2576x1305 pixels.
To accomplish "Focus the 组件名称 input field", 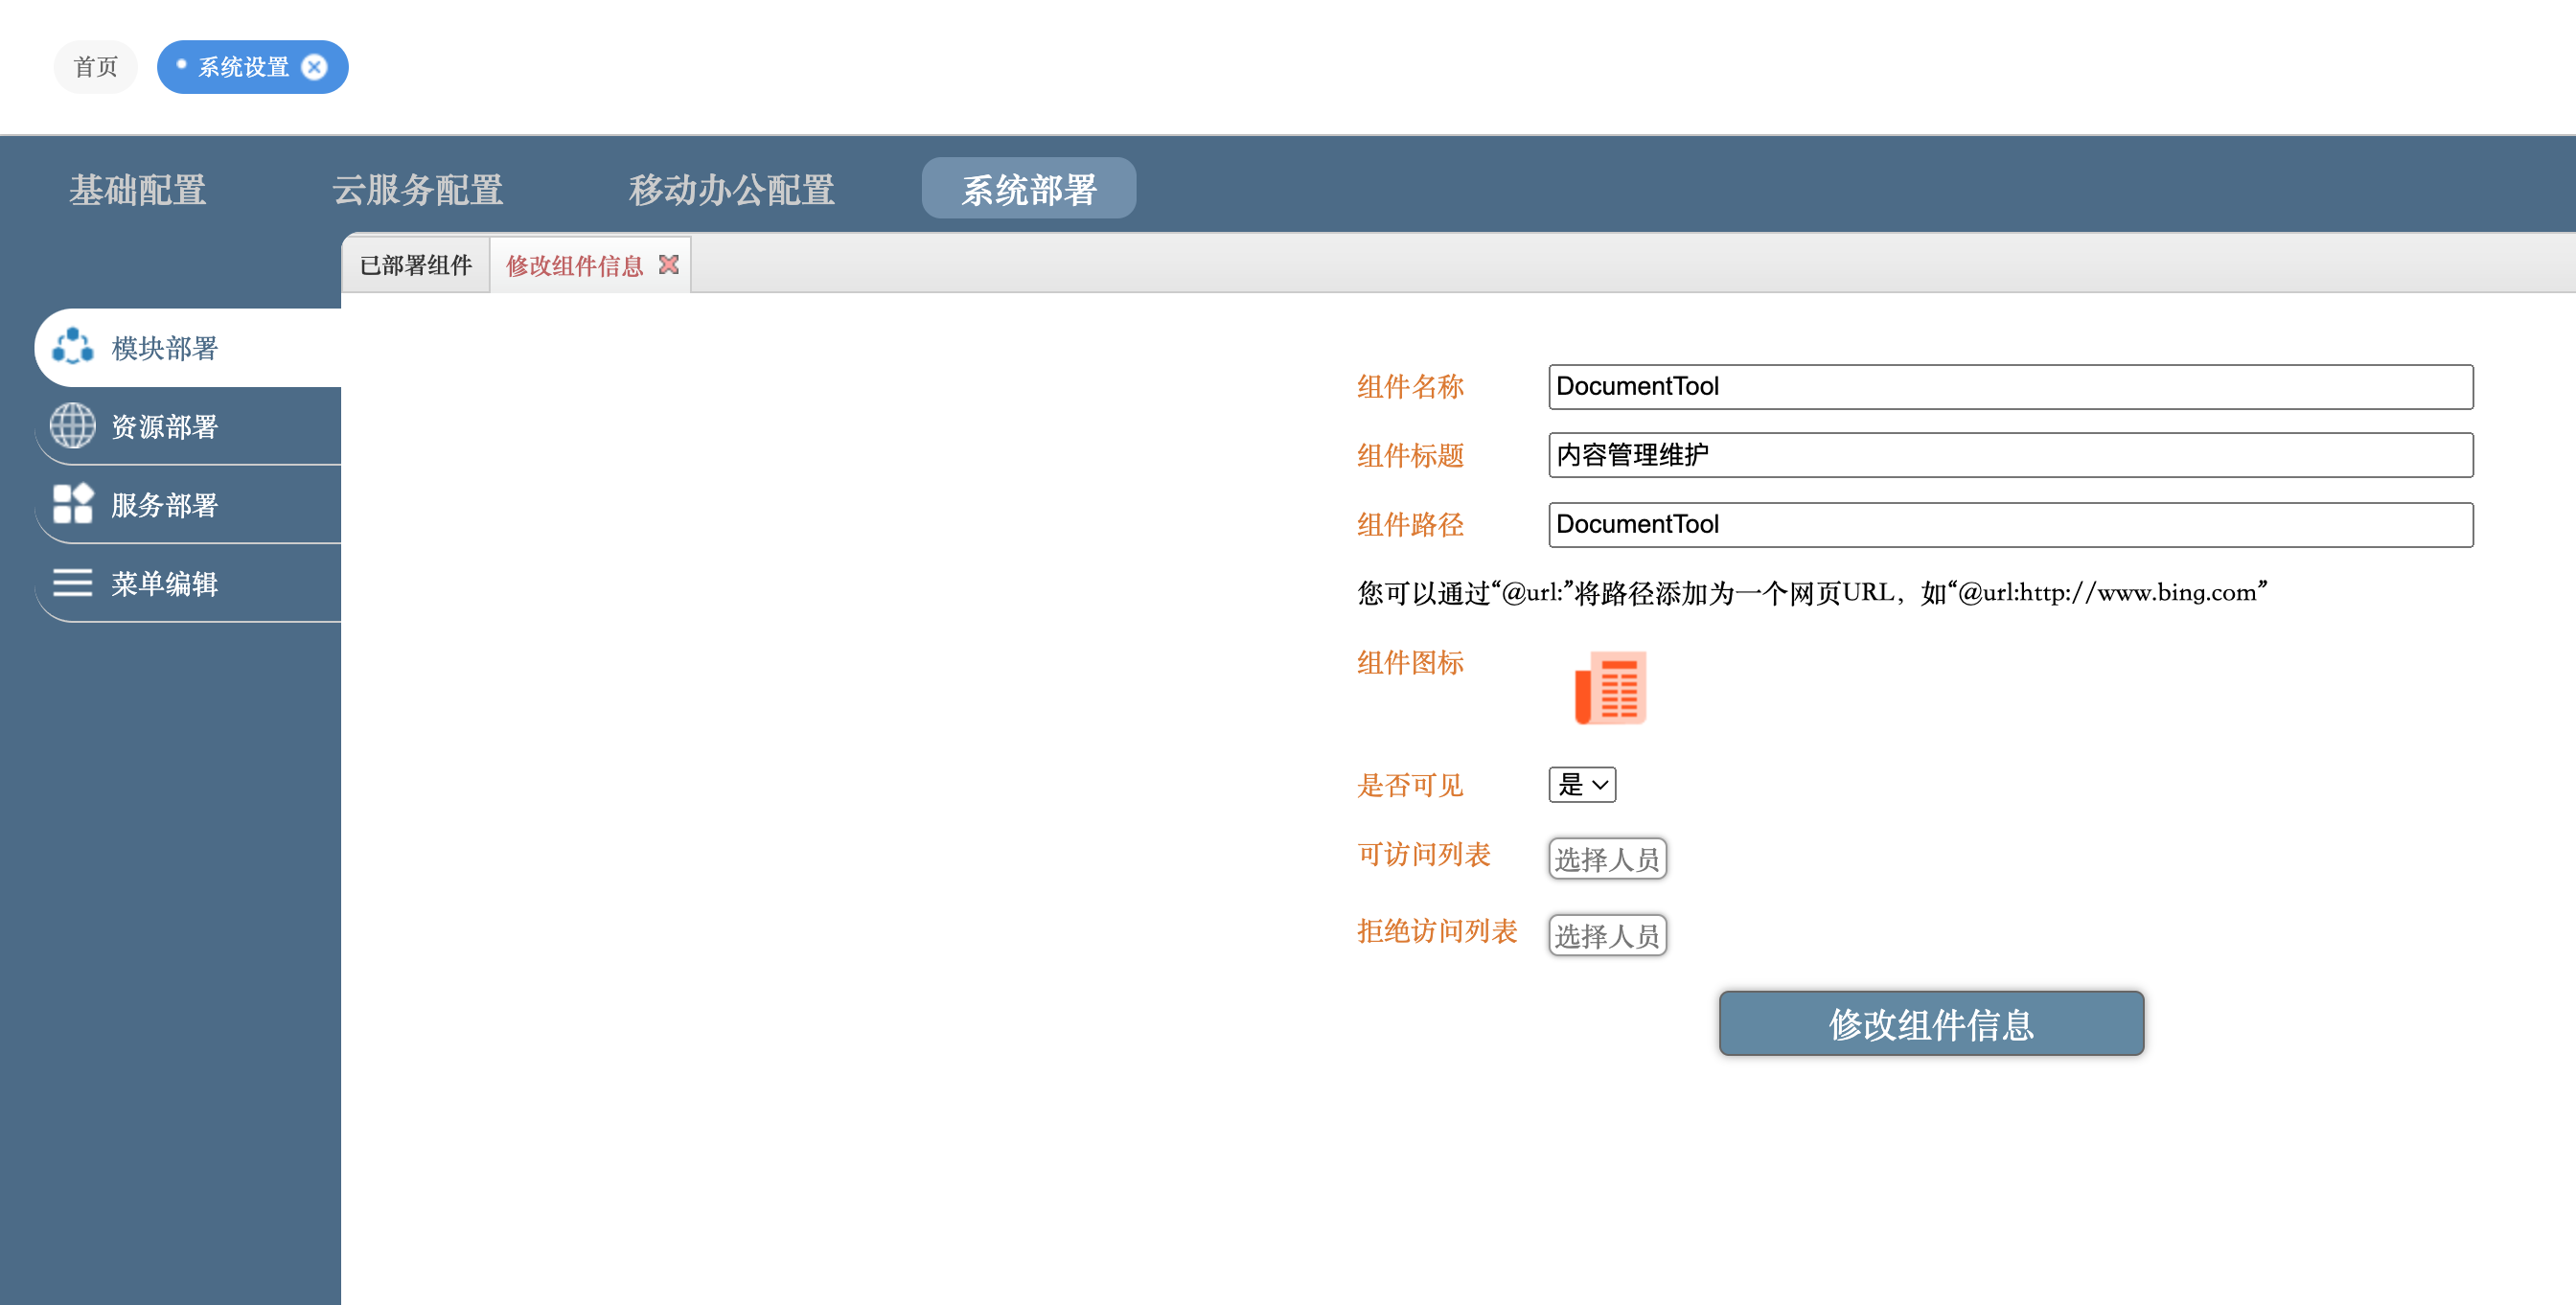I will click(x=2010, y=387).
